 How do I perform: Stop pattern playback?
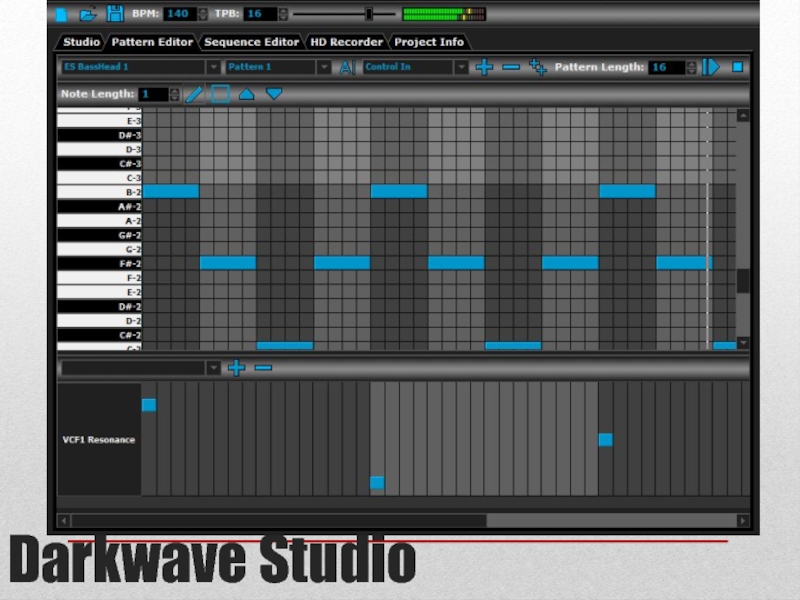pyautogui.click(x=738, y=68)
